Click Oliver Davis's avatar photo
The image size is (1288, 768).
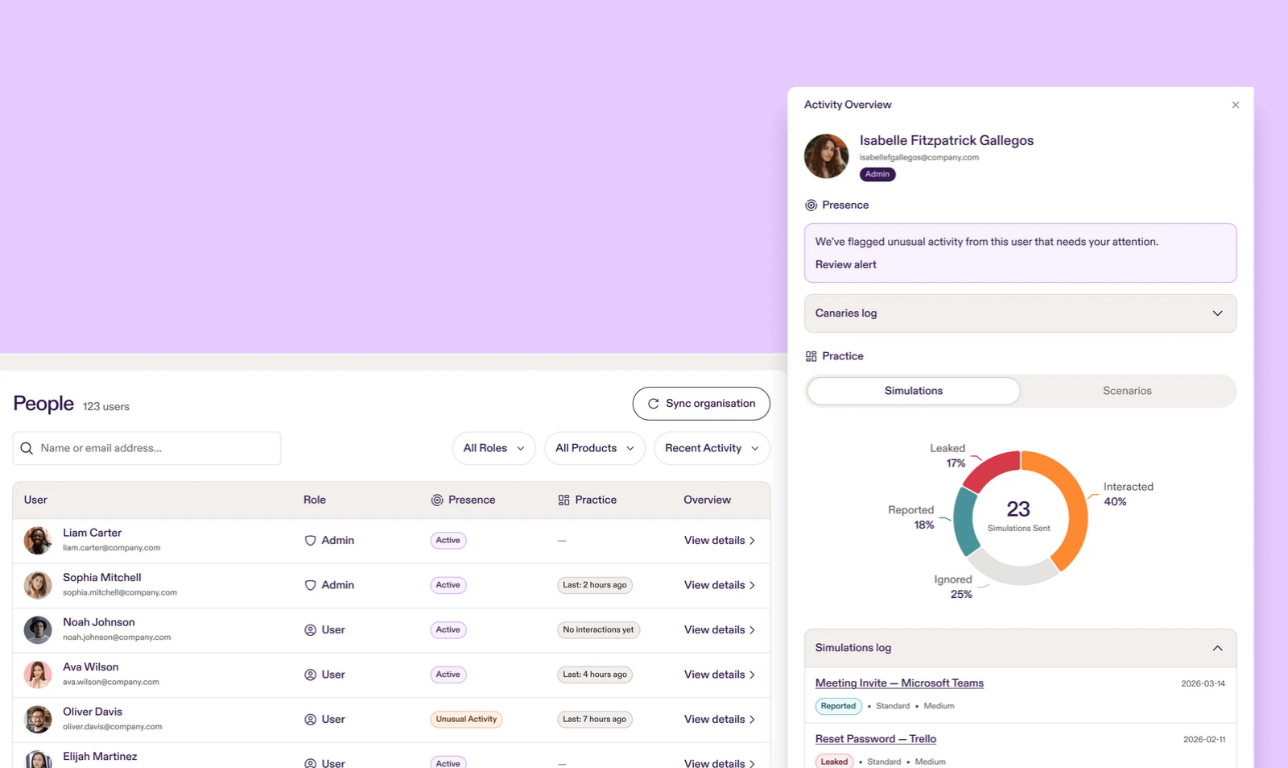[x=38, y=720]
